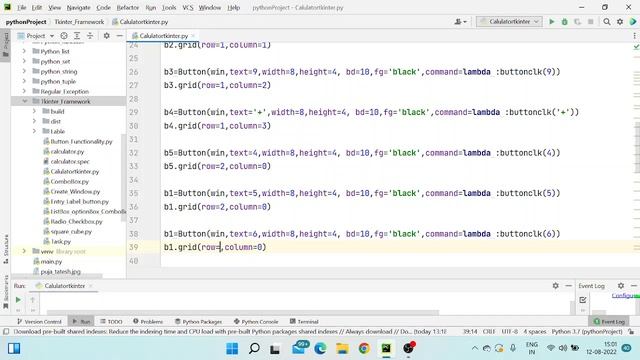Open the VCS menu

pos(188,7)
